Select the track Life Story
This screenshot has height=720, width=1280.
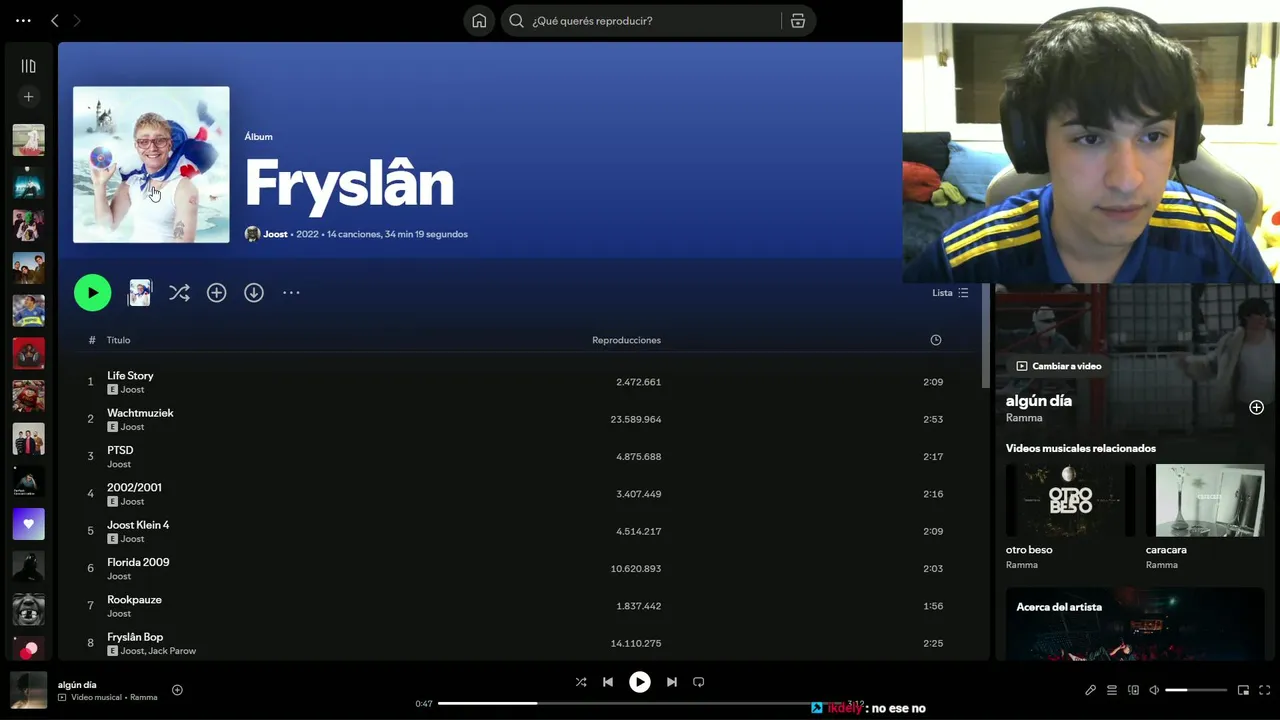coord(130,375)
